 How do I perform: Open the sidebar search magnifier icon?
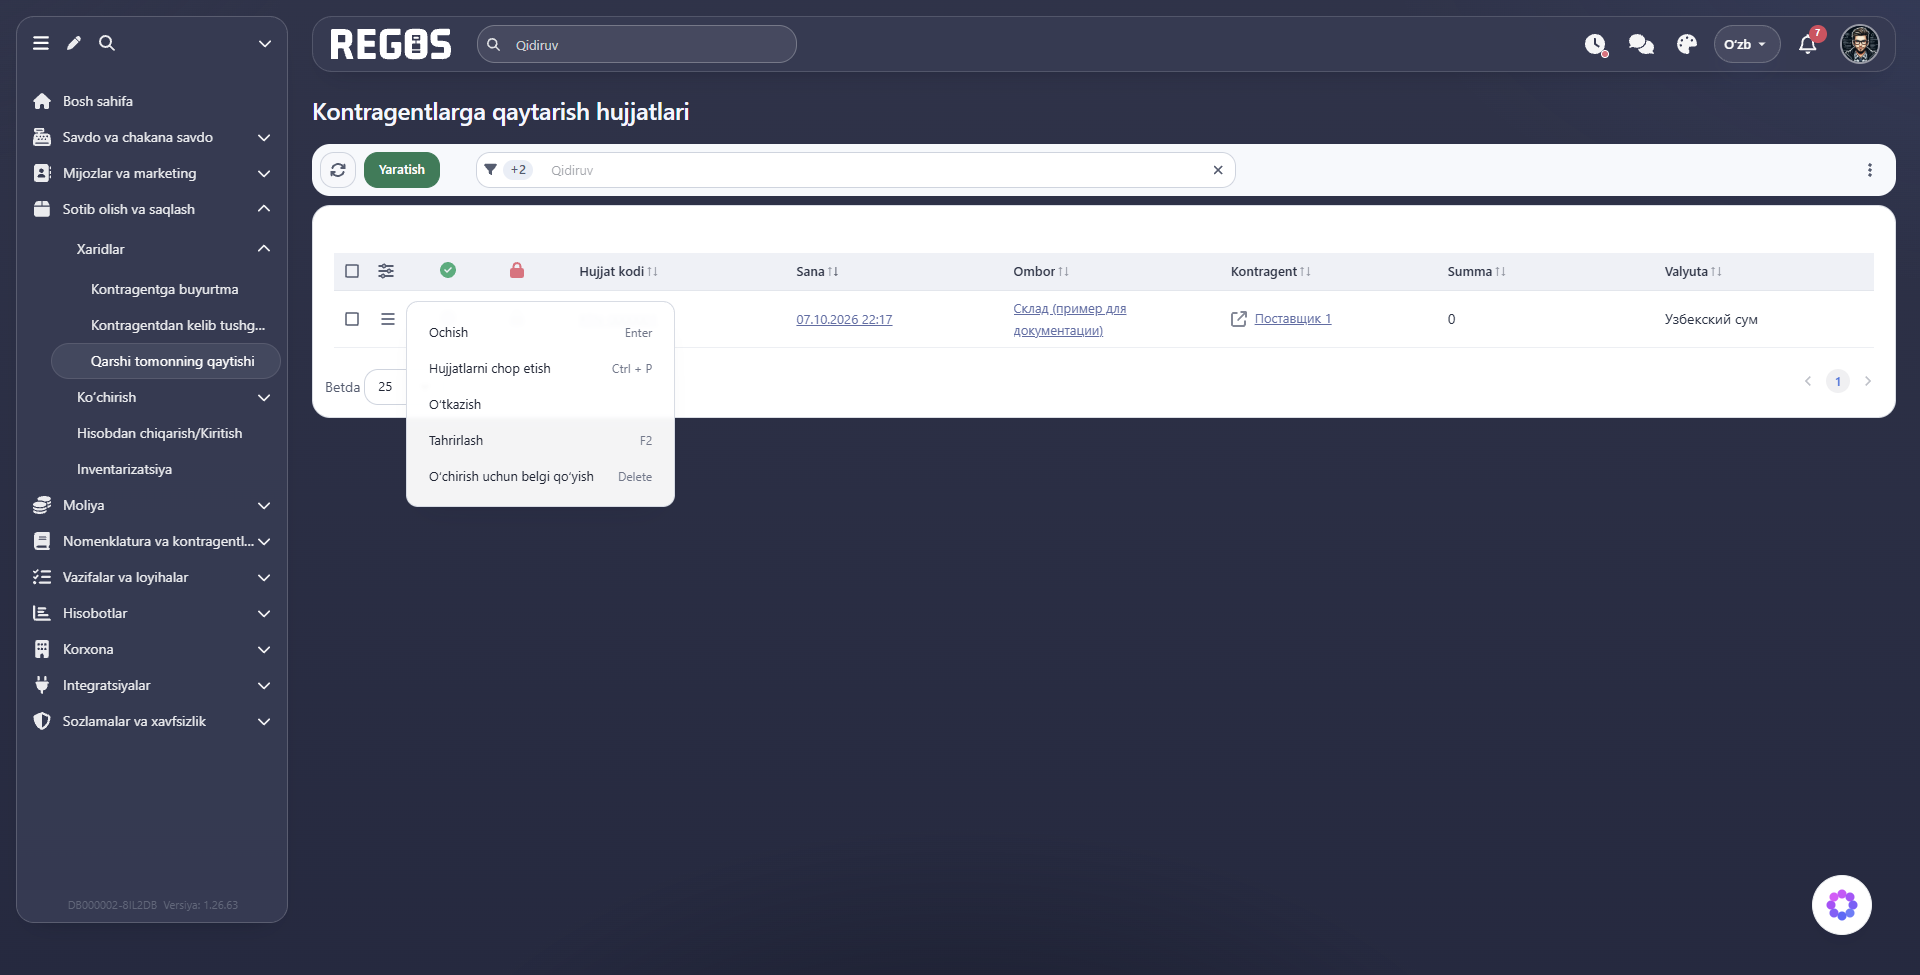(x=107, y=43)
